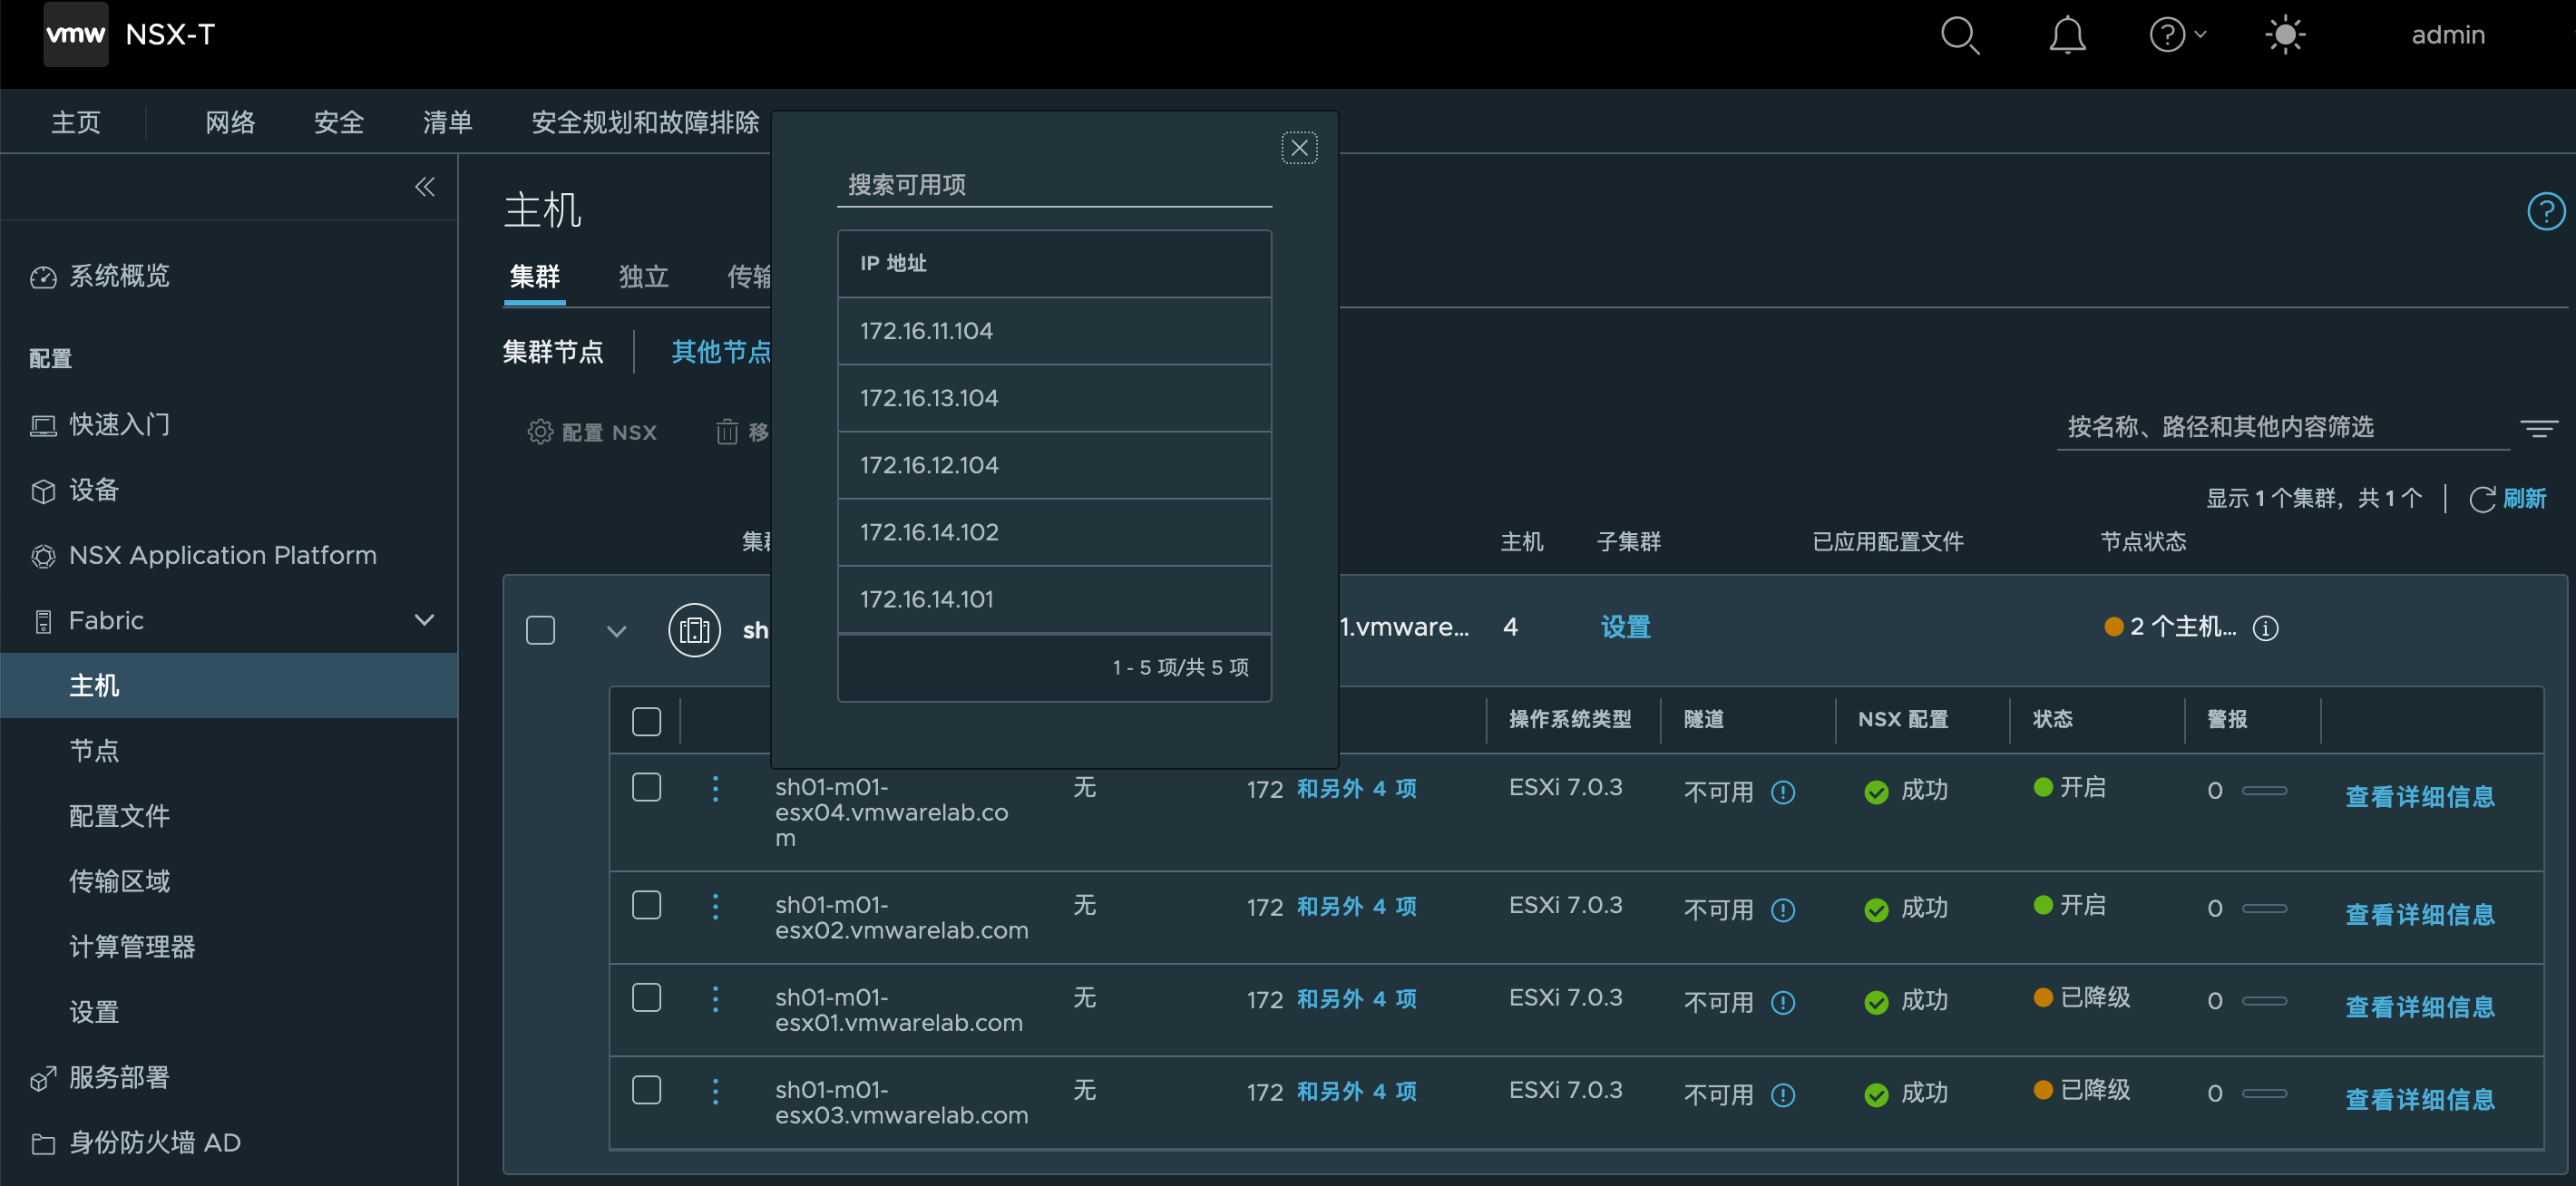Open actions menu for esx02 host
The height and width of the screenshot is (1186, 2576).
coord(715,906)
